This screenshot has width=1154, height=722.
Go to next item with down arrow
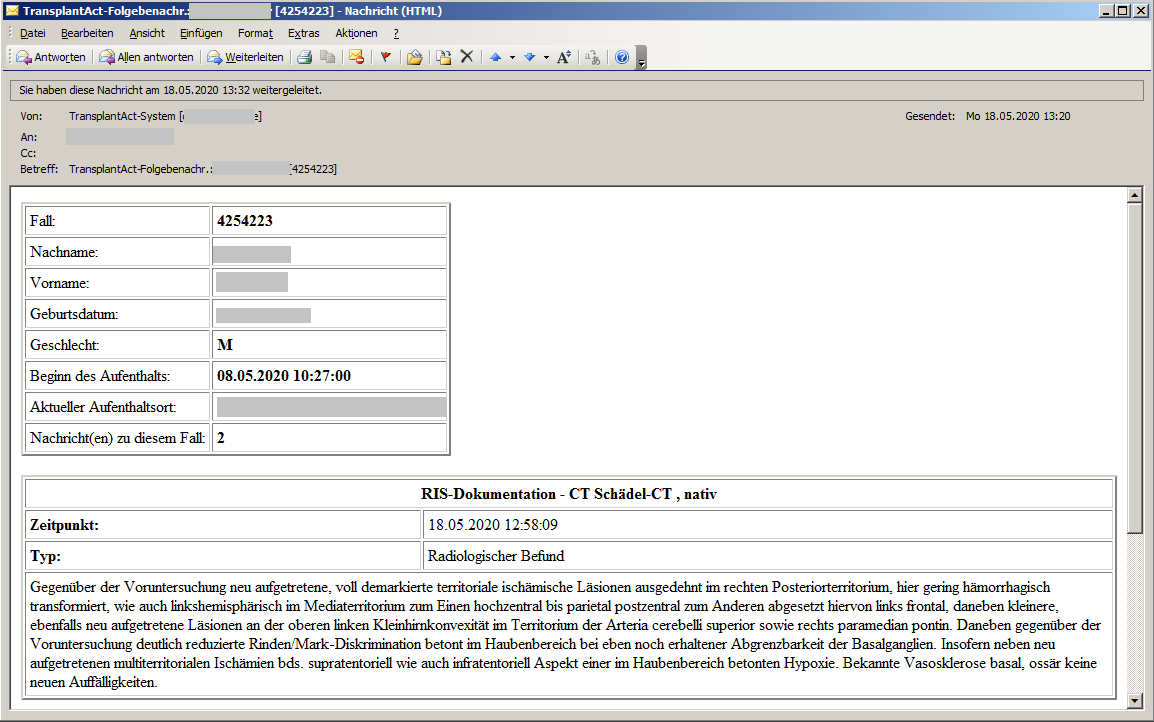tap(530, 57)
